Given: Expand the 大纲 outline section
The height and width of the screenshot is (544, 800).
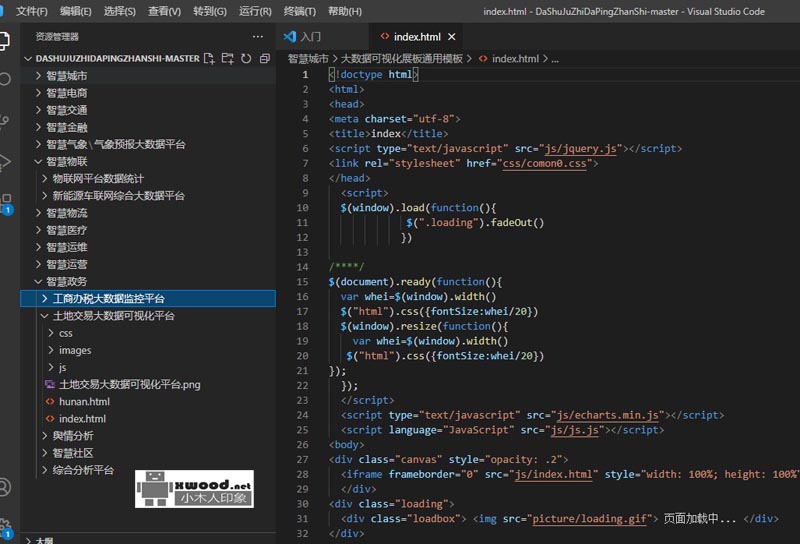Looking at the screenshot, I should click(148, 539).
